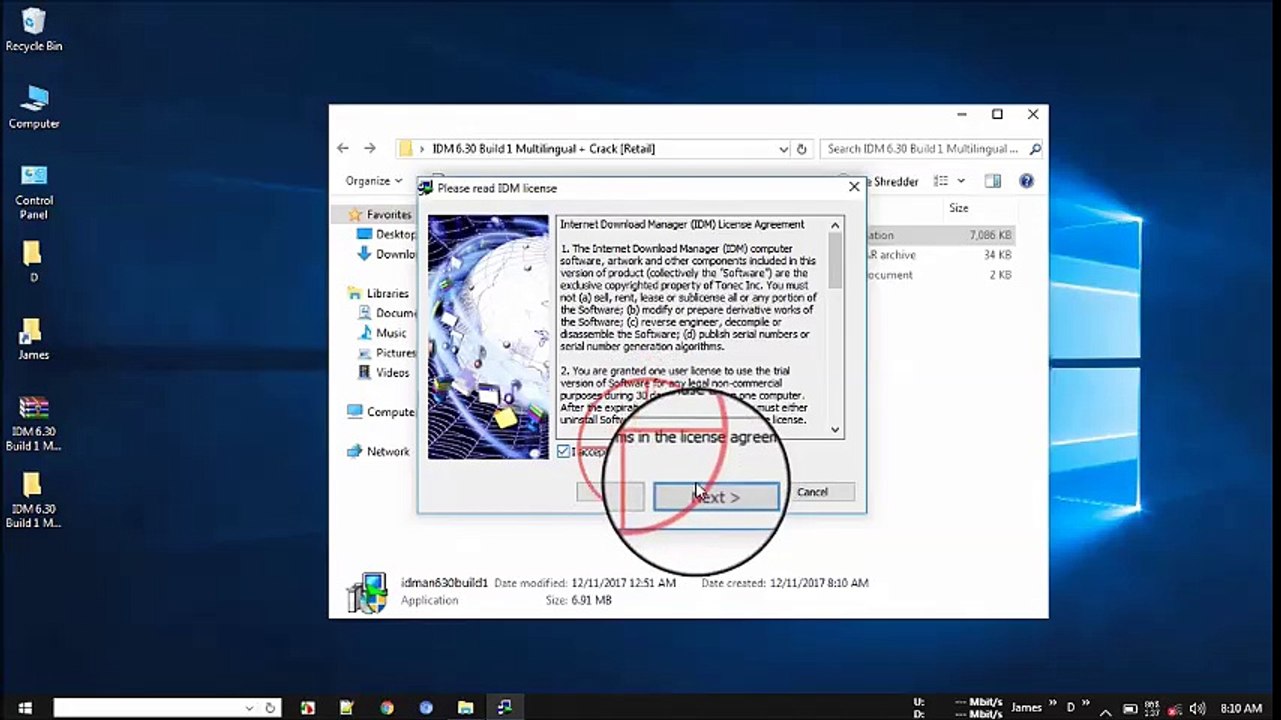Click the idman630build1 file name in details pane
This screenshot has width=1281, height=720.
pos(444,582)
